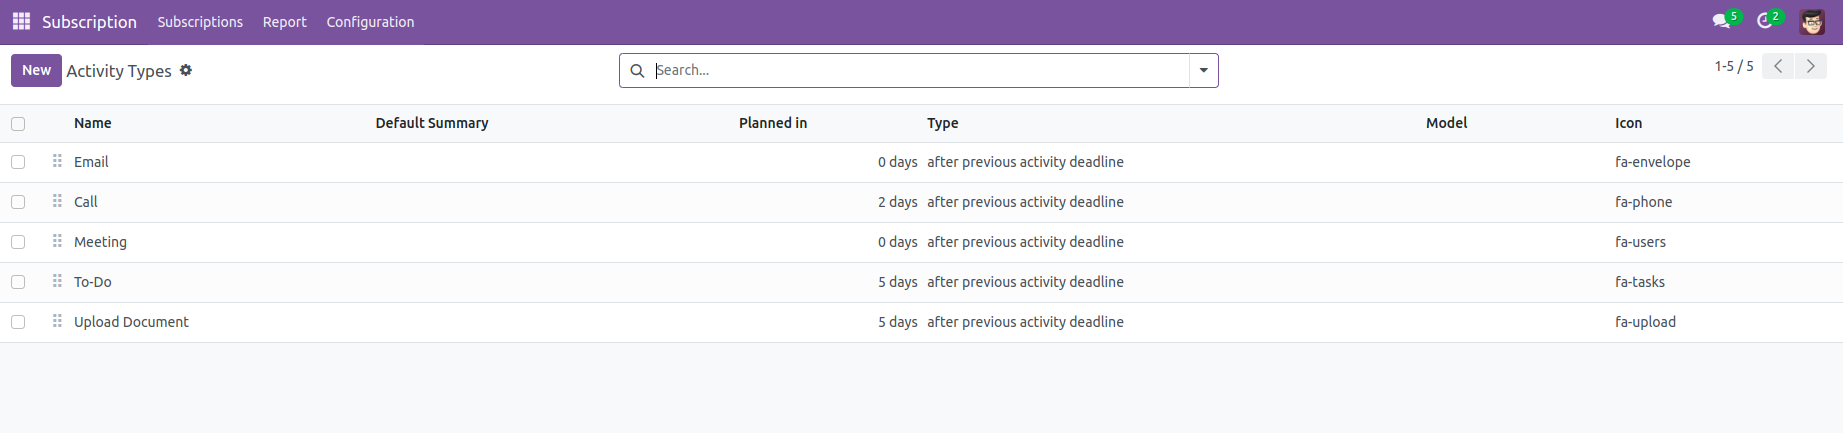Check the Call row checkbox
The height and width of the screenshot is (433, 1843).
(18, 202)
